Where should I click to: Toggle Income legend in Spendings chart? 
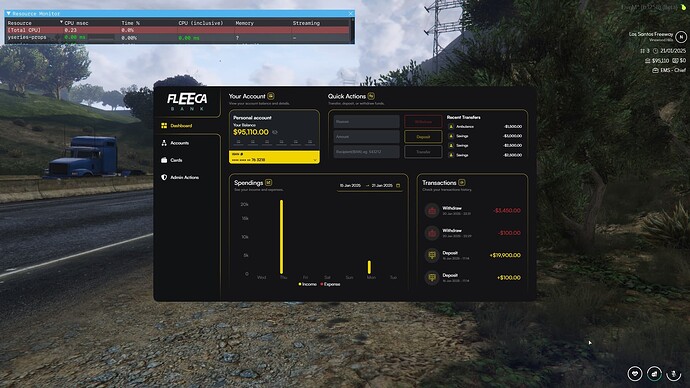308,284
